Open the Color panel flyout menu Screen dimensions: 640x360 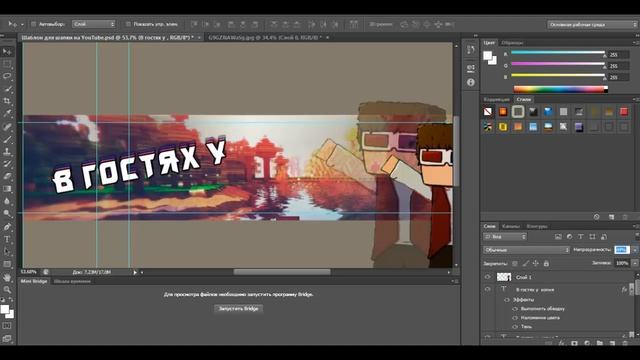click(x=636, y=42)
